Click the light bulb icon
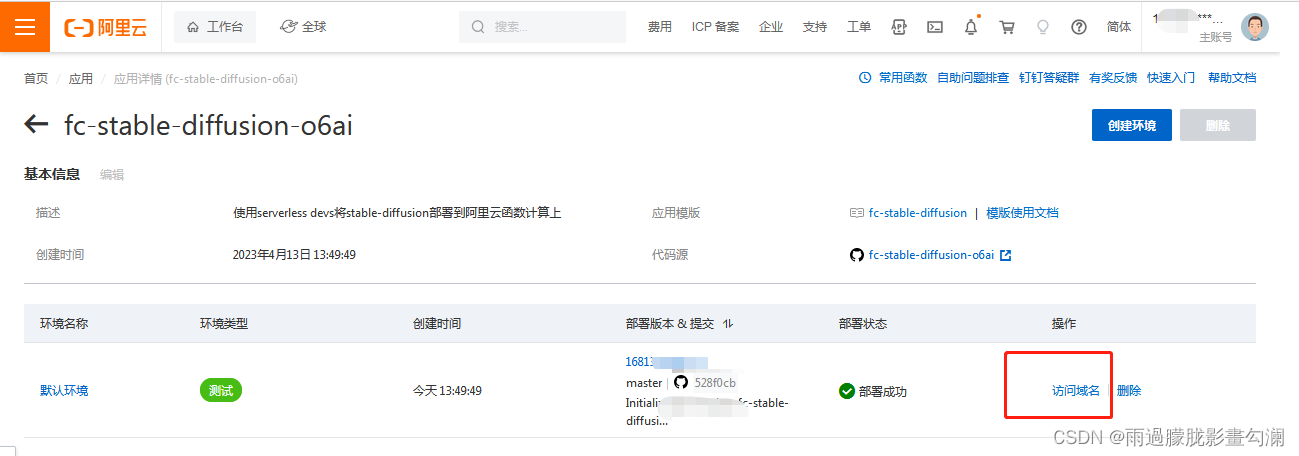 (x=1043, y=27)
